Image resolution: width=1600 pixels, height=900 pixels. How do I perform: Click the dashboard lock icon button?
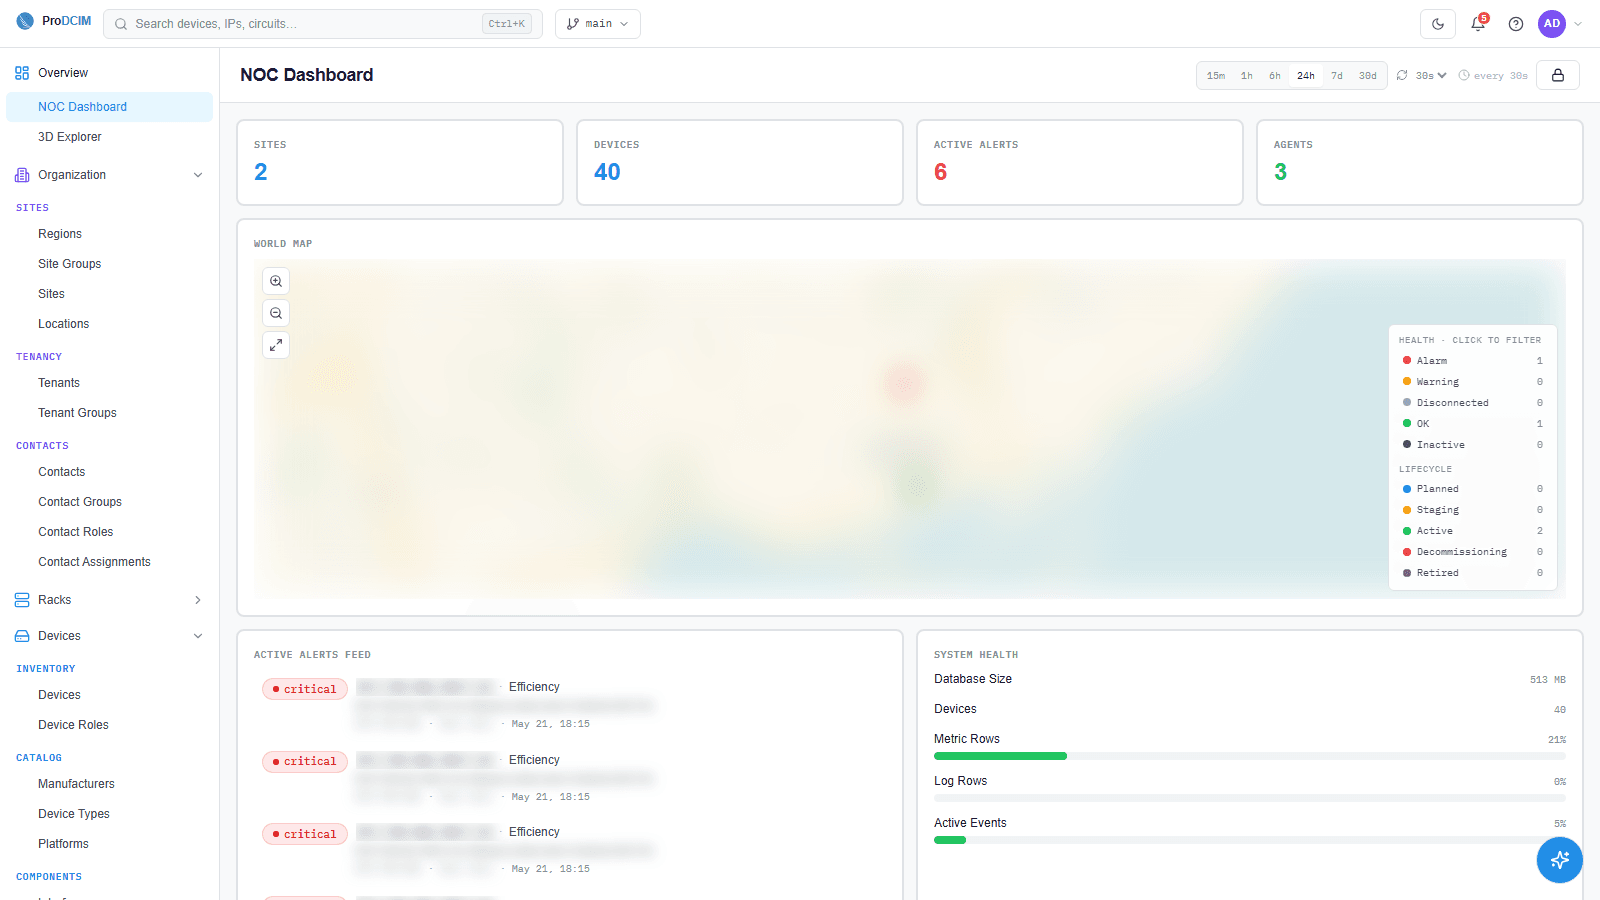pos(1558,75)
